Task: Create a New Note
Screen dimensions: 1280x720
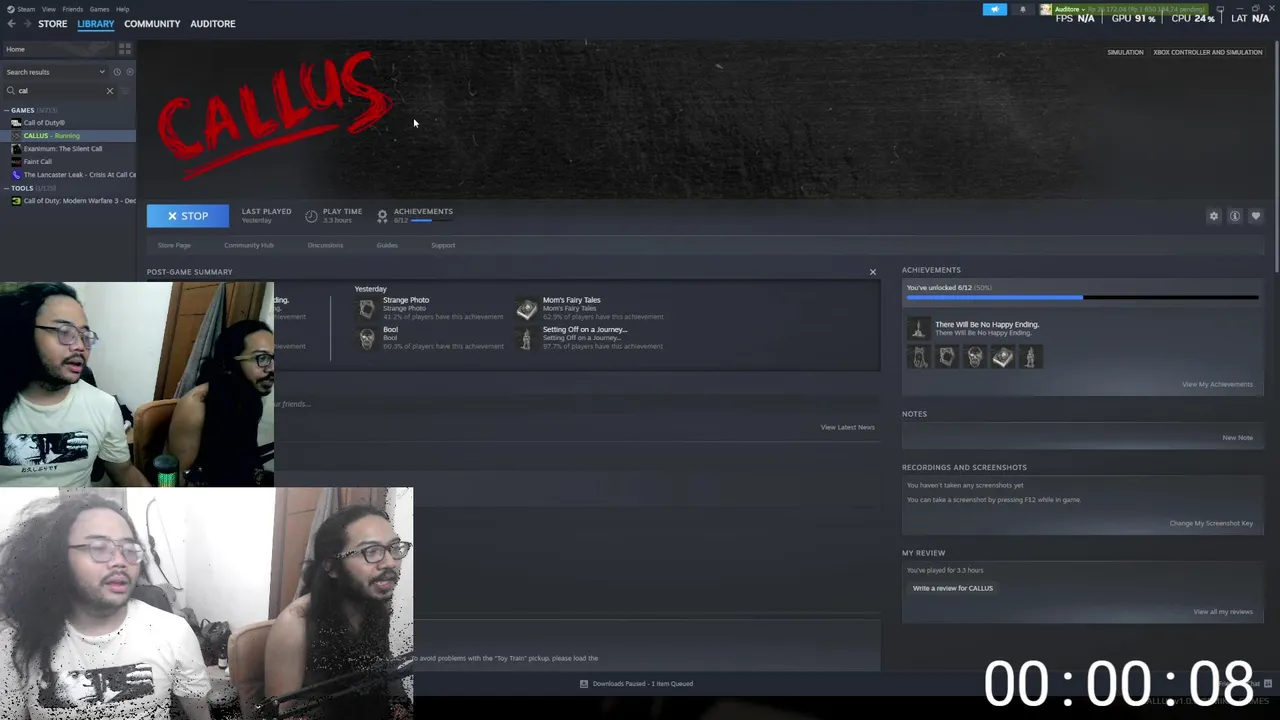Action: click(1237, 437)
